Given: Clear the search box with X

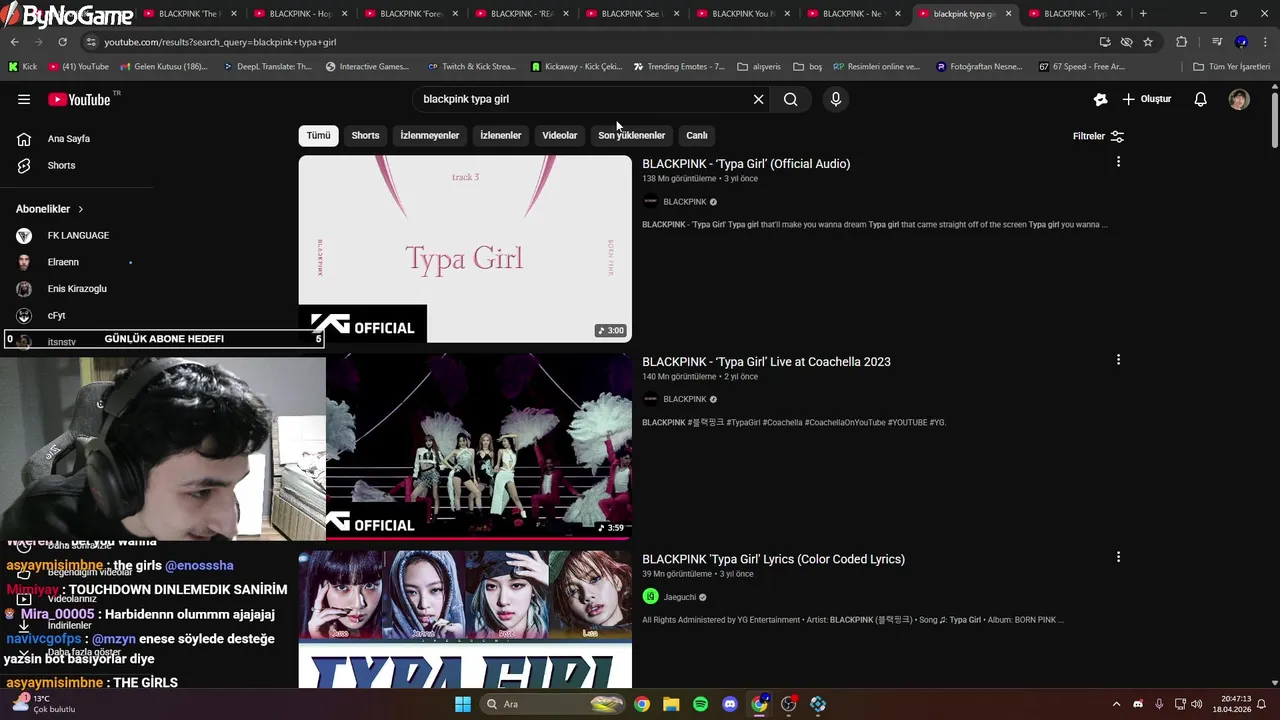Looking at the screenshot, I should pos(758,99).
